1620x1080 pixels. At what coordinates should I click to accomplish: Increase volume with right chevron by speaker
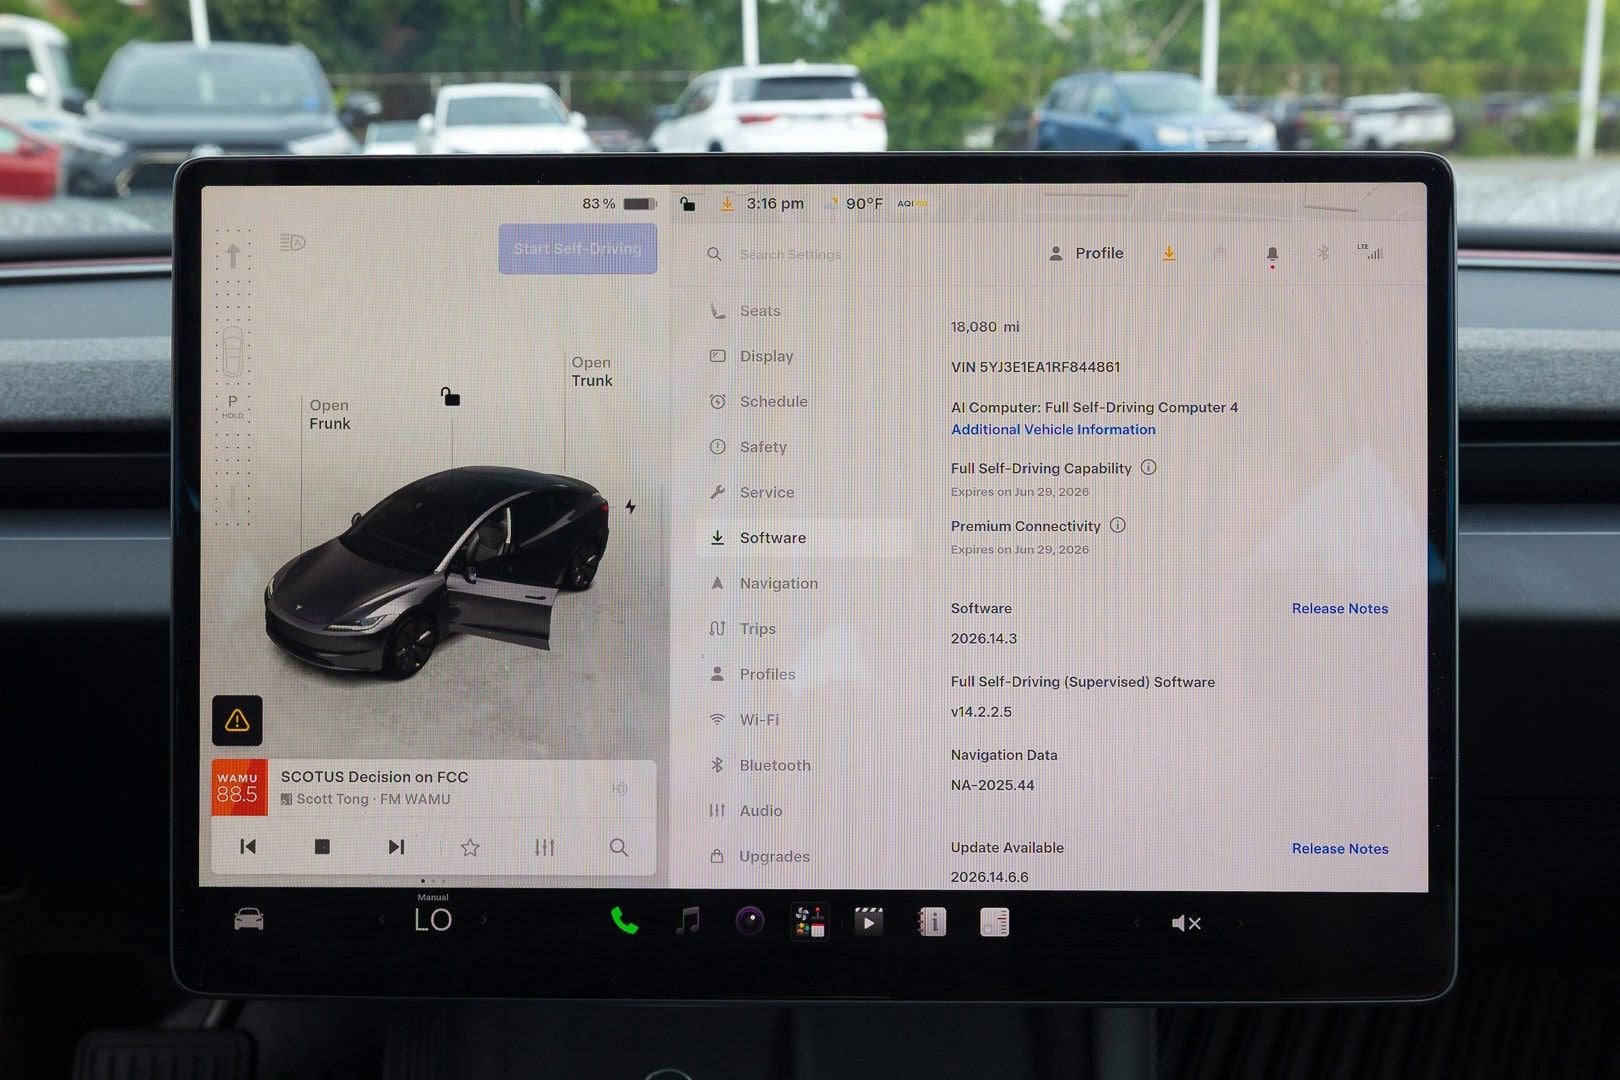pos(1240,923)
